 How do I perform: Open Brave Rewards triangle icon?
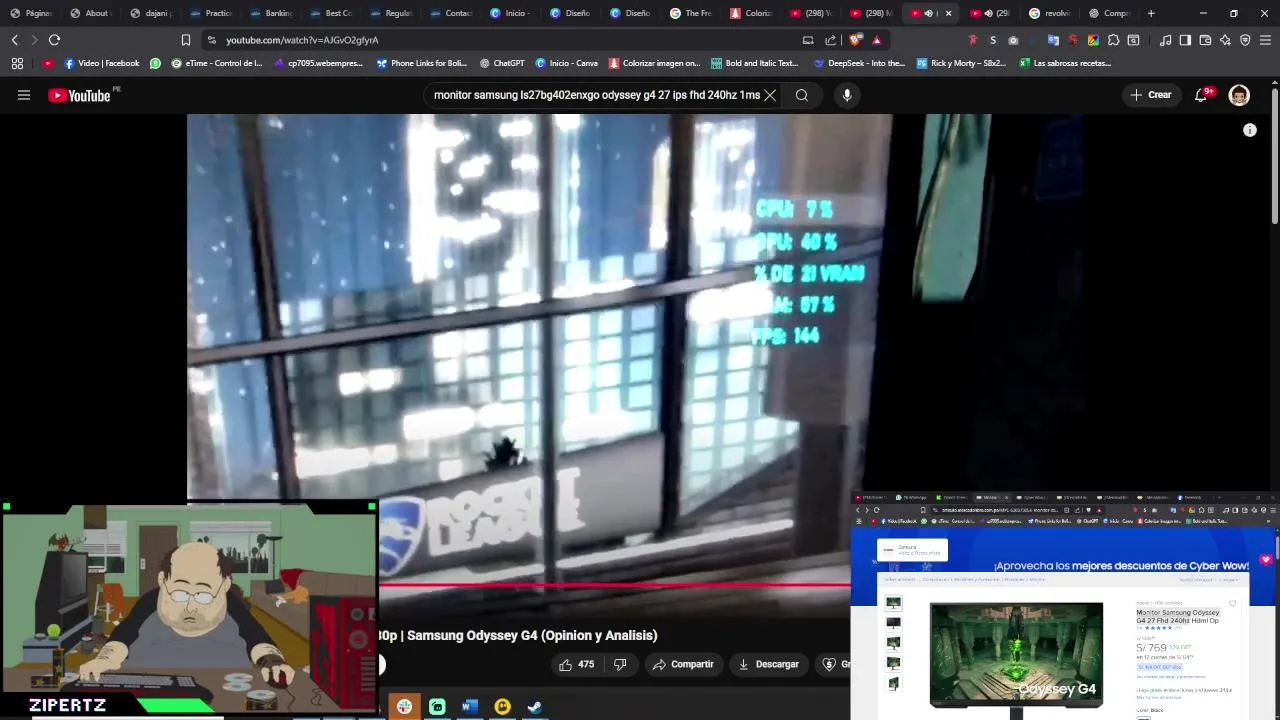877,40
